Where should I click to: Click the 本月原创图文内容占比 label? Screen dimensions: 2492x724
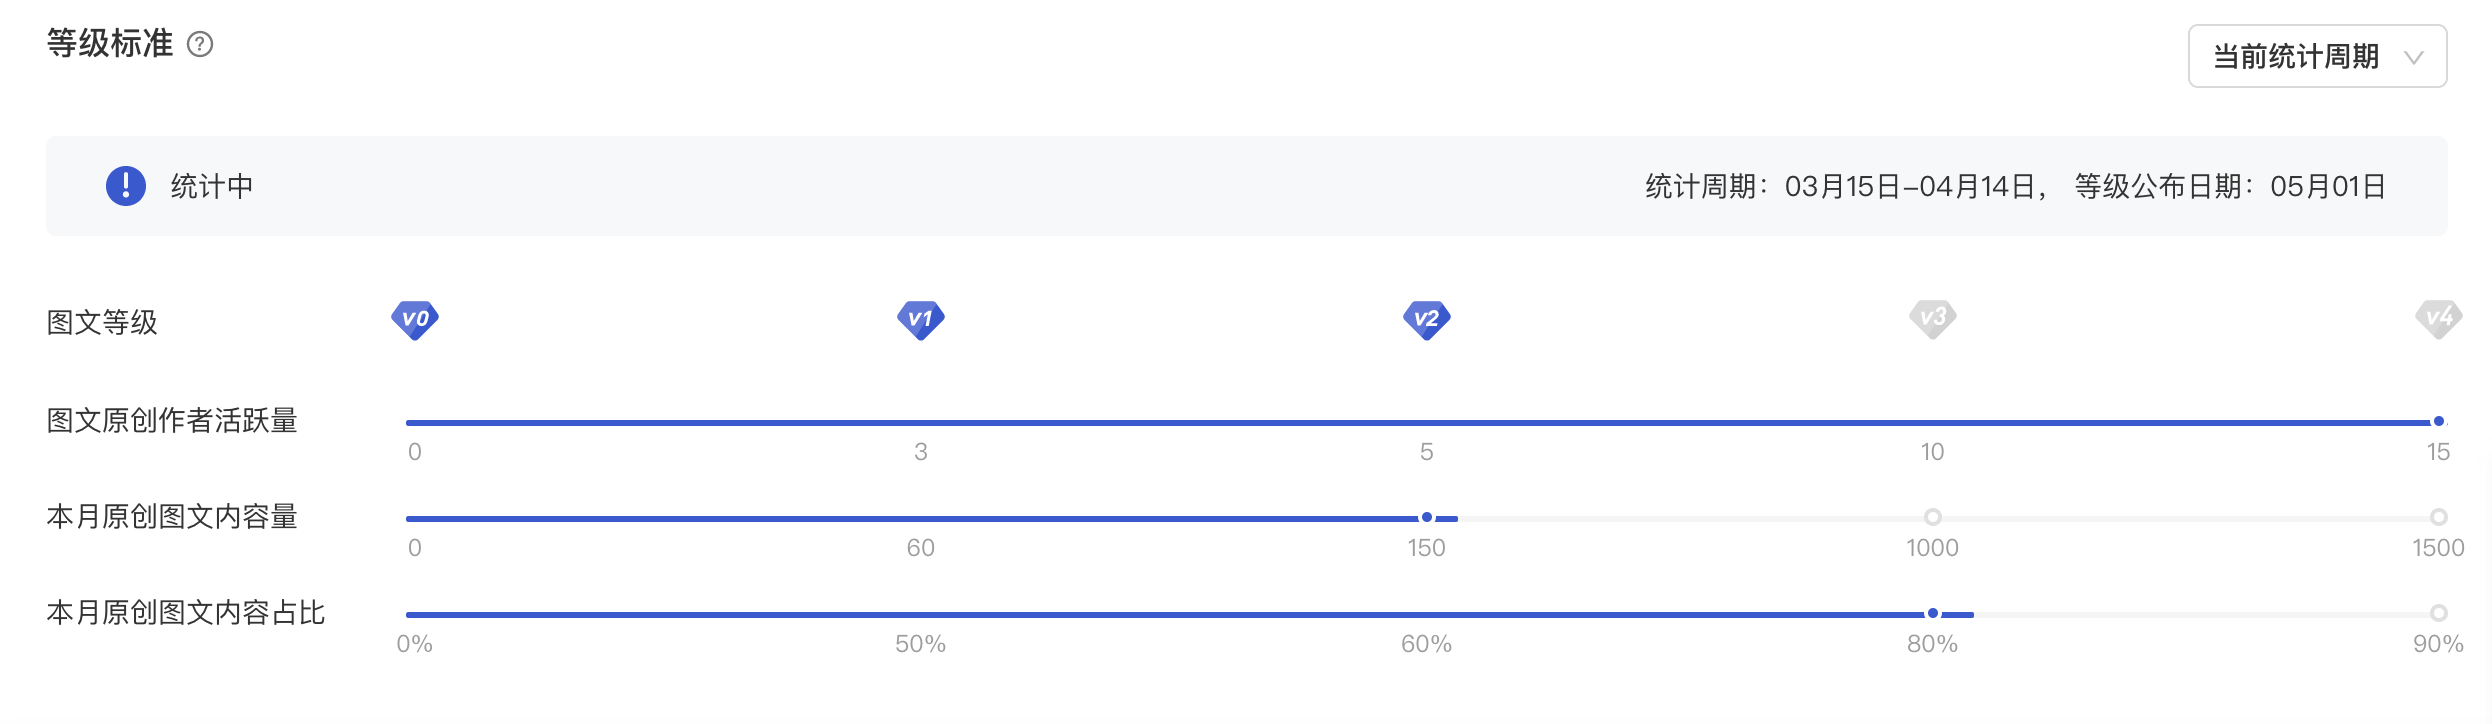[186, 613]
